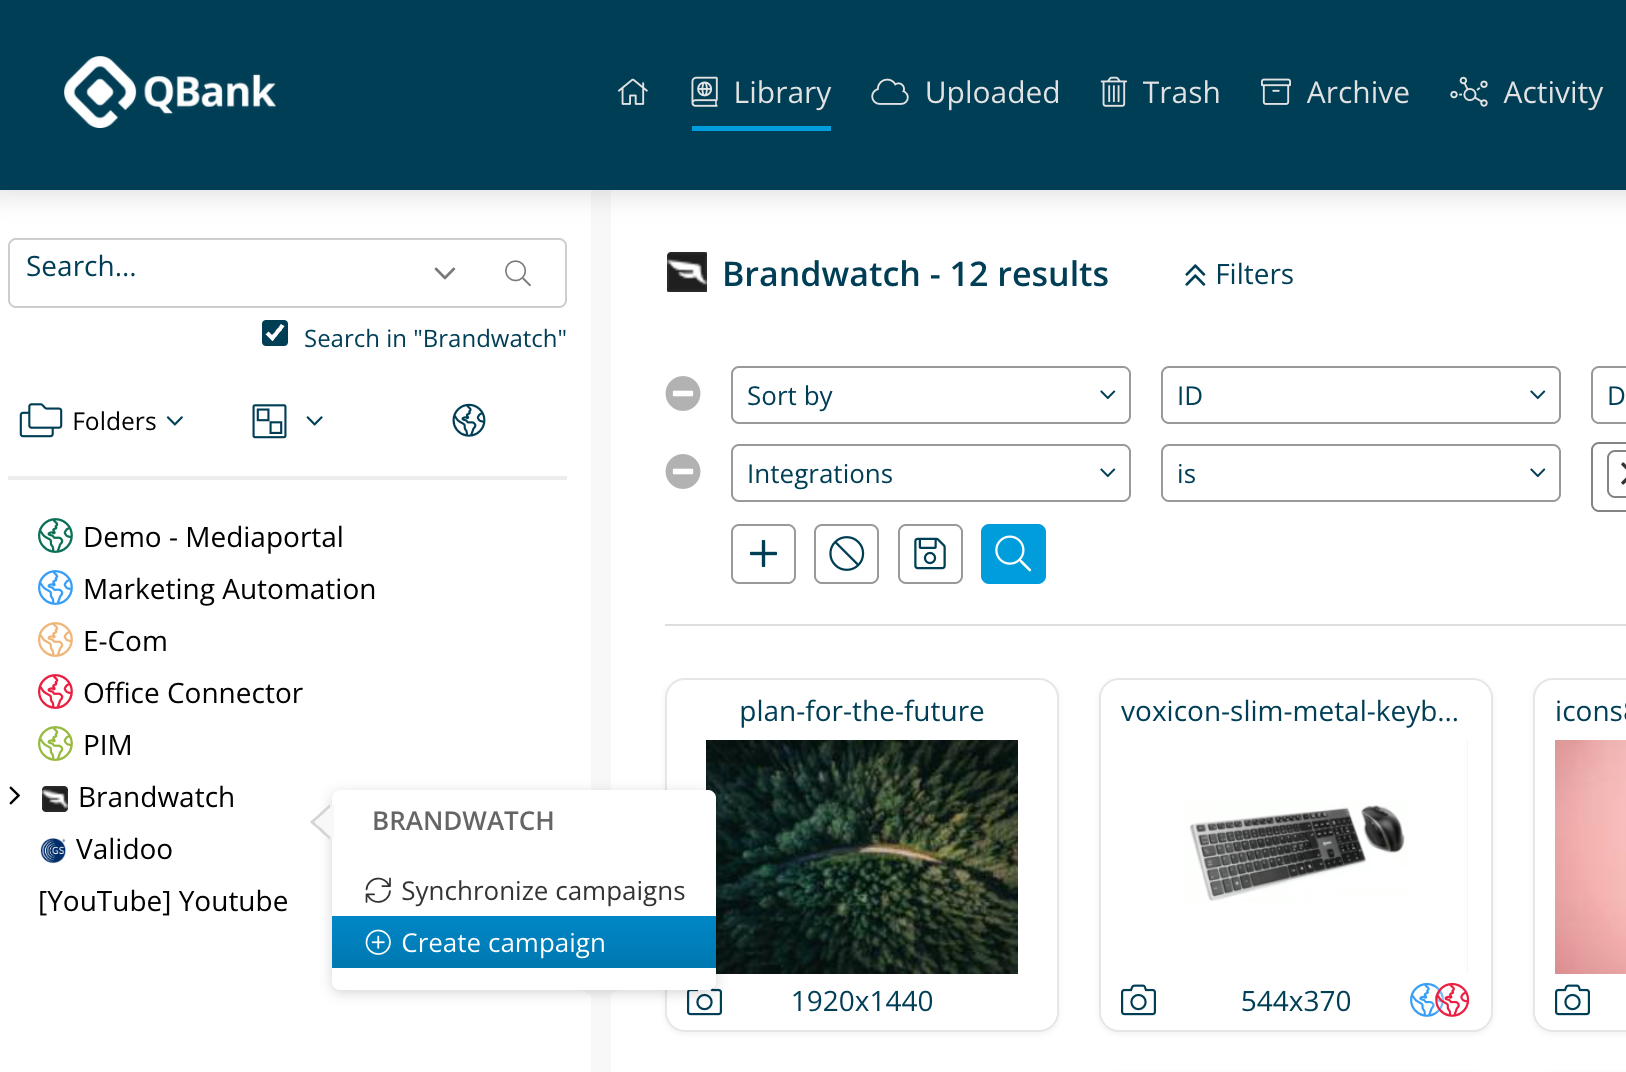1626x1072 pixels.
Task: Open the Sort by dropdown
Action: coord(931,395)
